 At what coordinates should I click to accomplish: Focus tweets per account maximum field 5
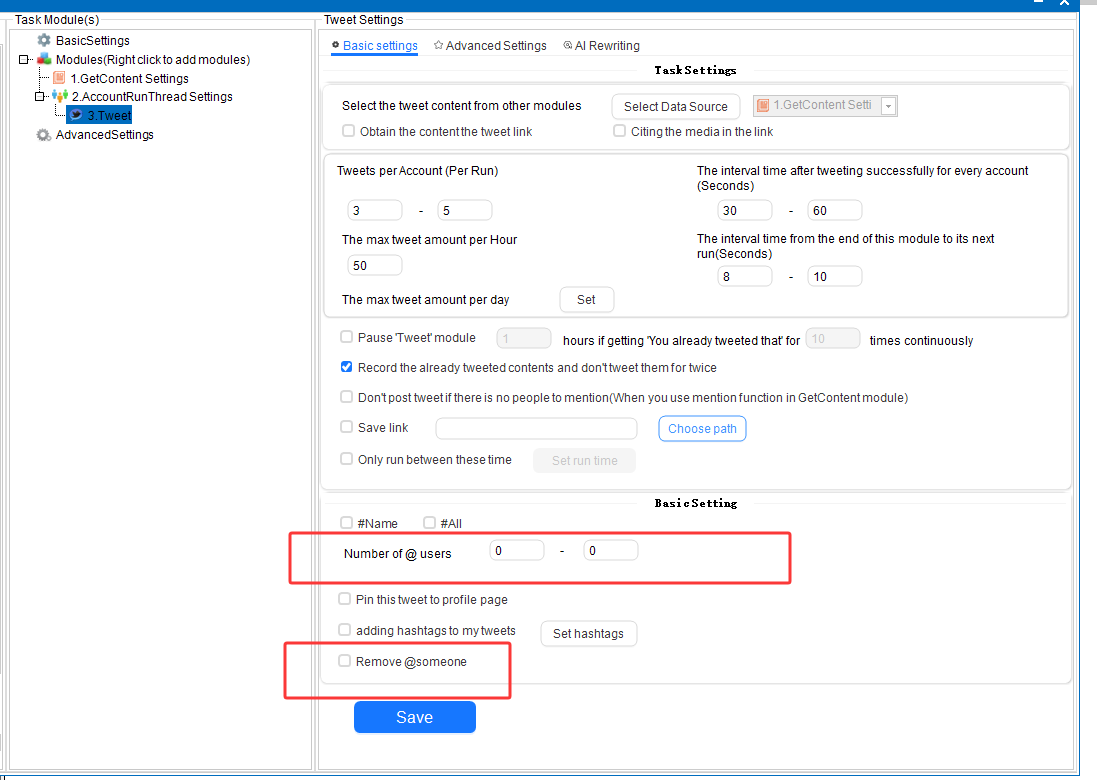tap(465, 210)
